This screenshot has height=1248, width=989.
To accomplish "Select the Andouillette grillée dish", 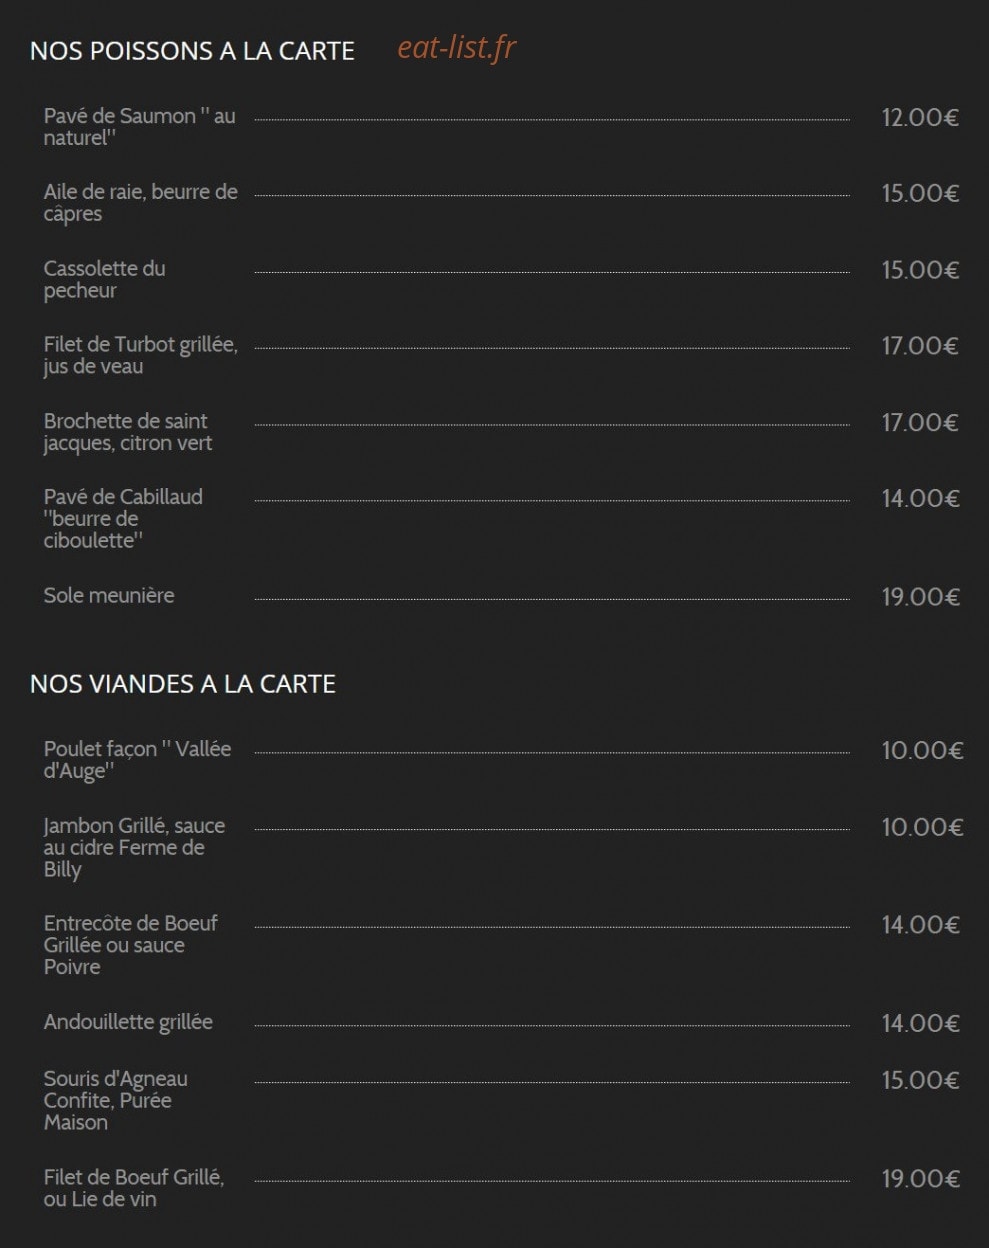I will coord(128,1022).
